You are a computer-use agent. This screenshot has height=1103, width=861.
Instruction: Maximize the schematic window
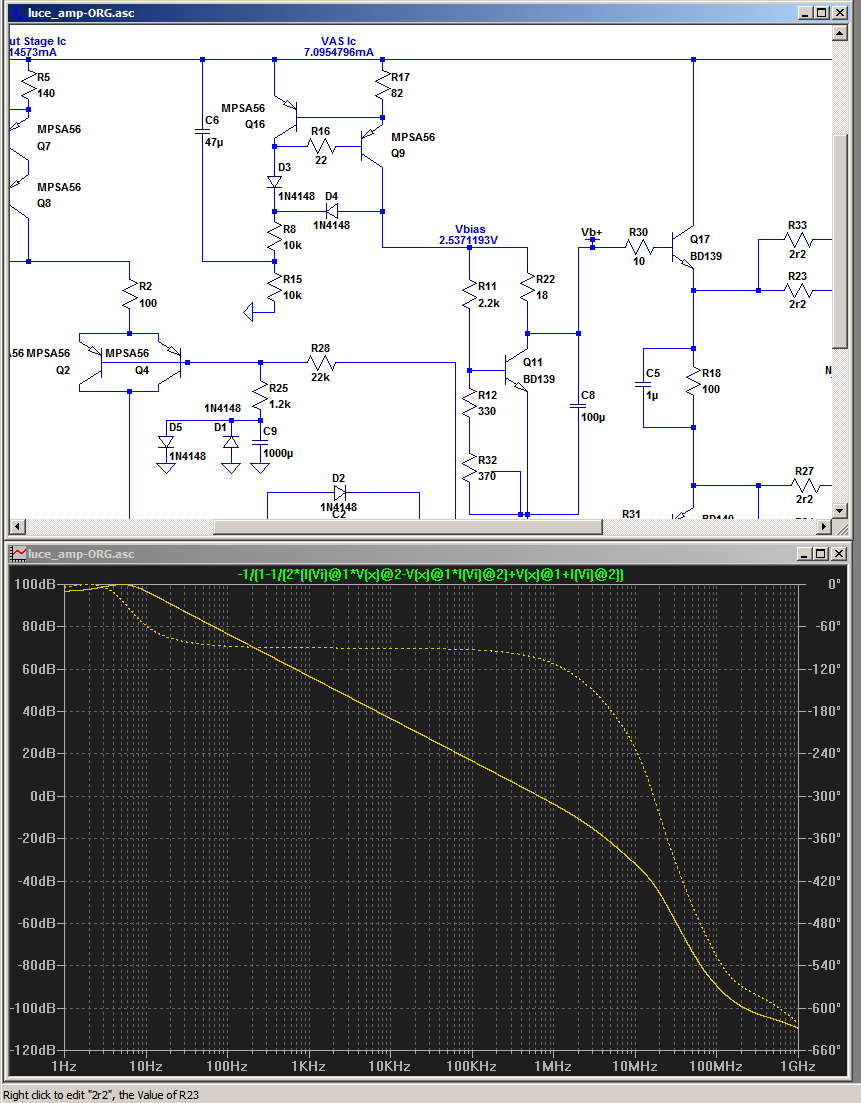pyautogui.click(x=822, y=13)
